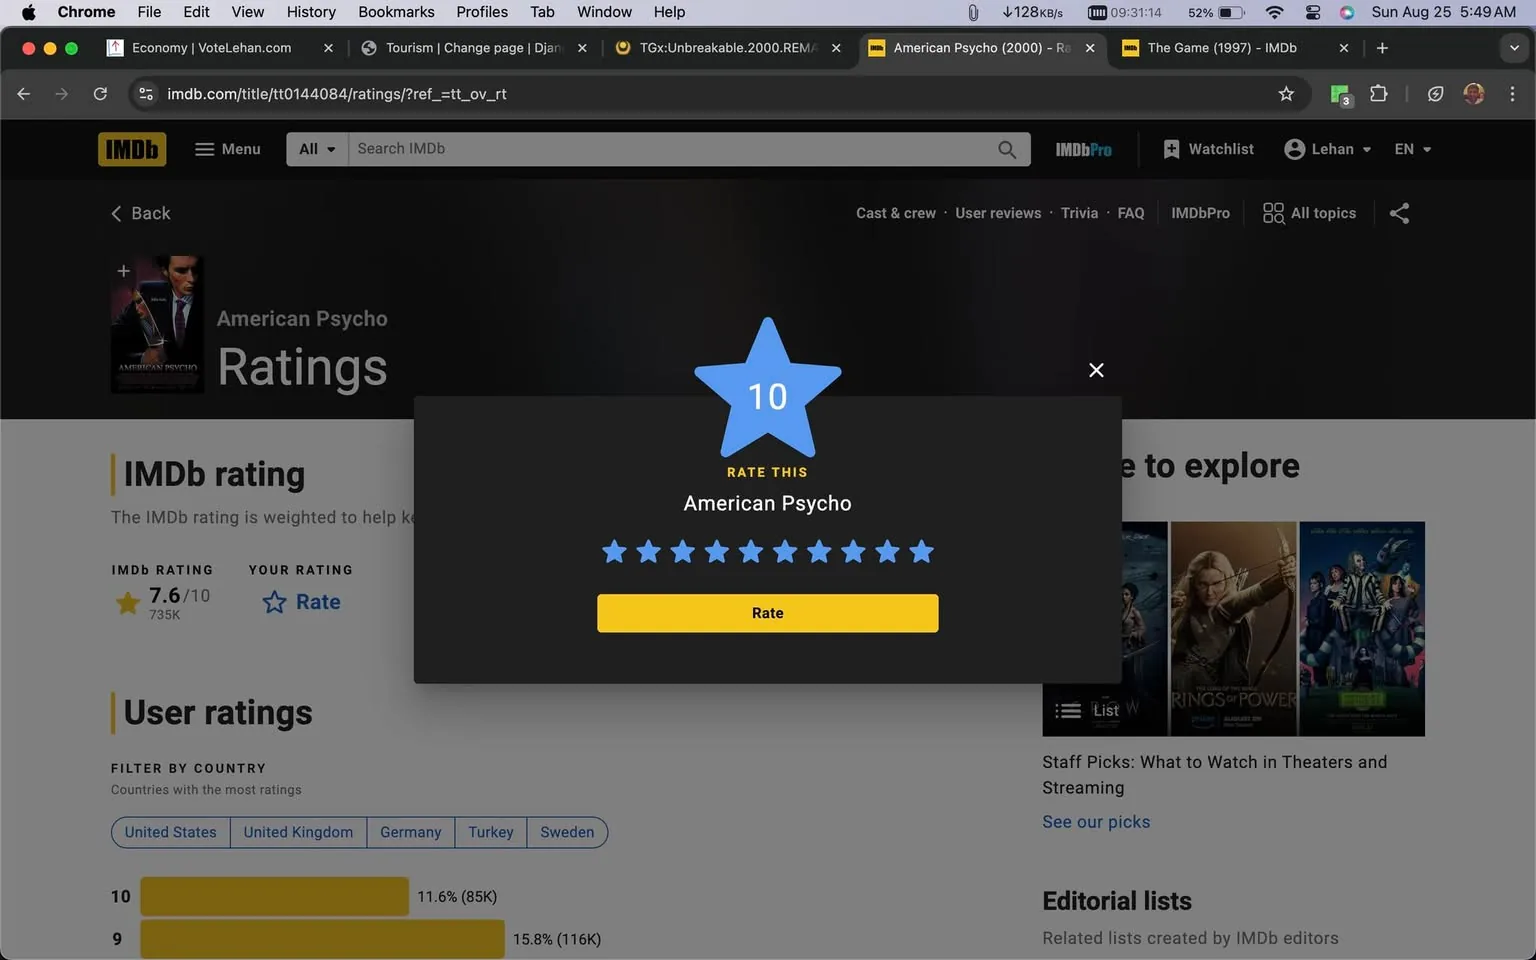The height and width of the screenshot is (960, 1536).
Task: Switch to The Game (1997) tab
Action: point(1220,47)
